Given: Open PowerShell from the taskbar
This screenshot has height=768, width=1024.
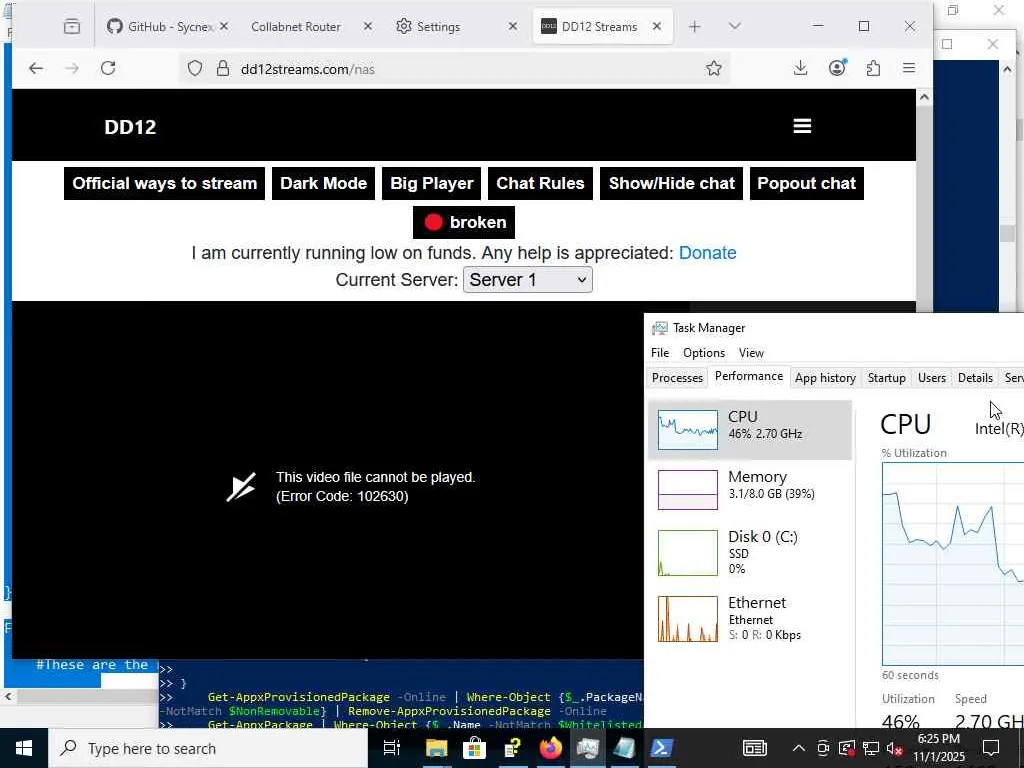Looking at the screenshot, I should pos(662,748).
